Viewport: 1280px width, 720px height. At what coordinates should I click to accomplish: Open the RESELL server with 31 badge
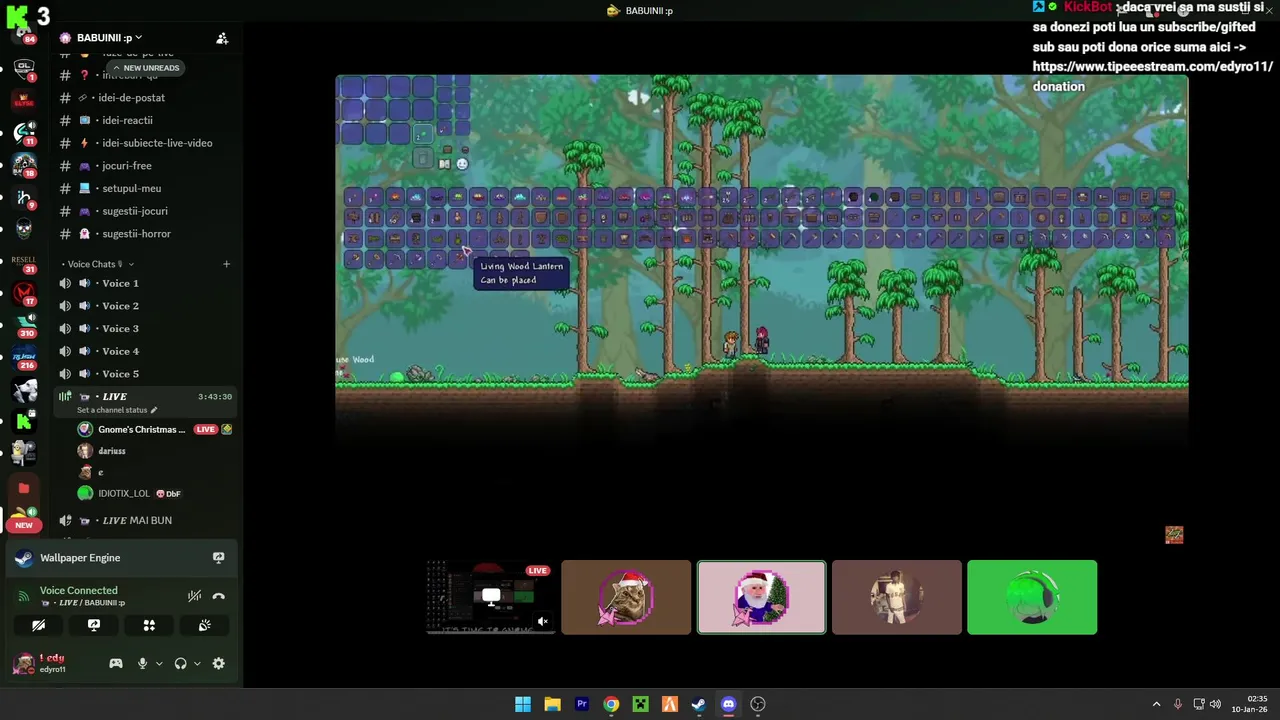[24, 262]
